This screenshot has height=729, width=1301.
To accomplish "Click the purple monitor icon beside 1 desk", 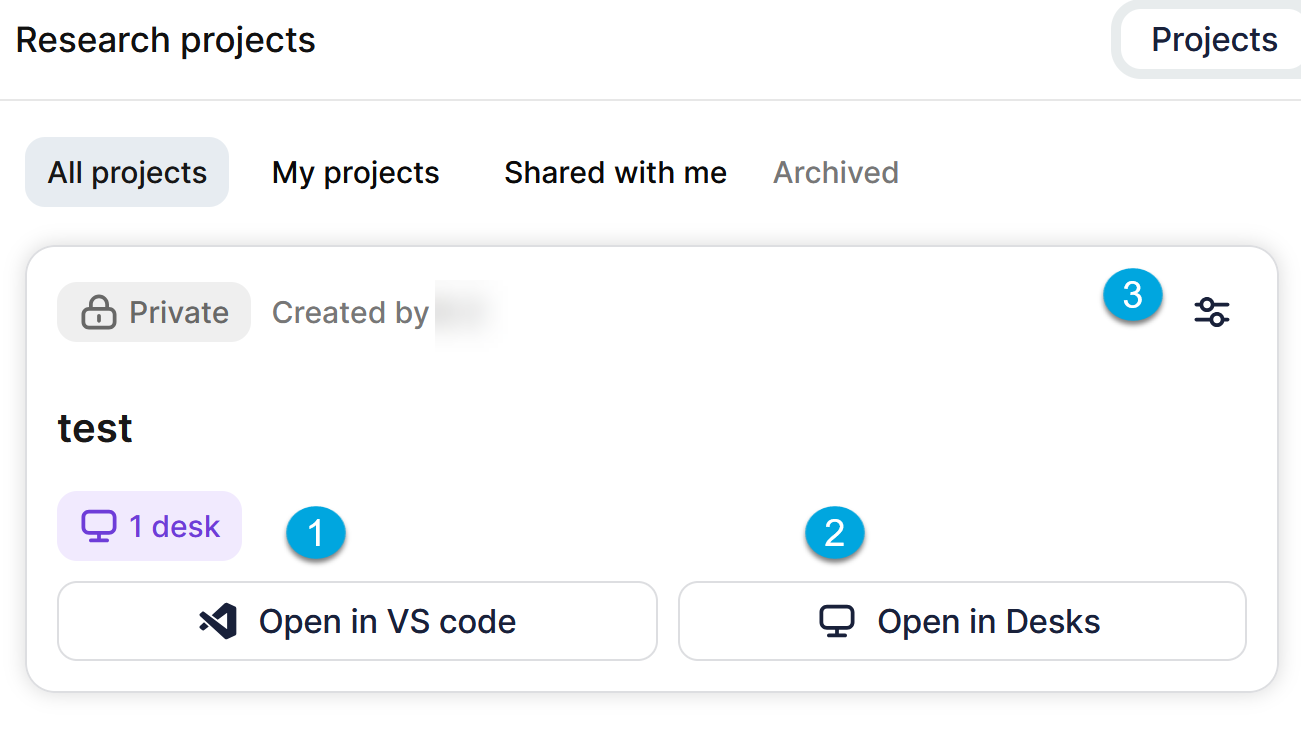I will pos(99,526).
